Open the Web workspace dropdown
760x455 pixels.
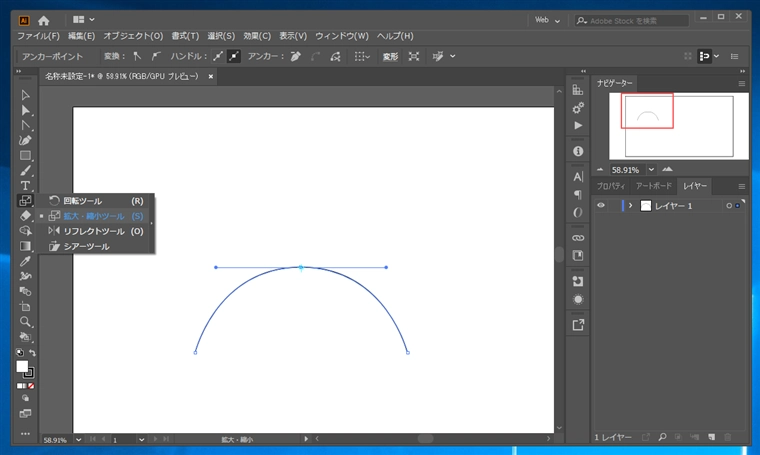547,20
